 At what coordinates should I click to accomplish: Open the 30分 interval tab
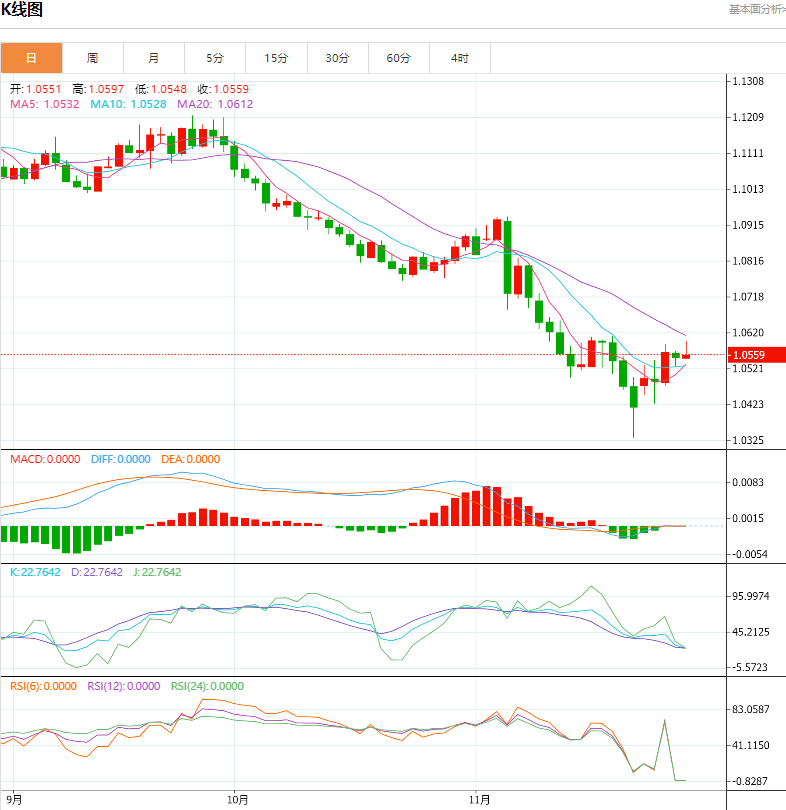[337, 58]
